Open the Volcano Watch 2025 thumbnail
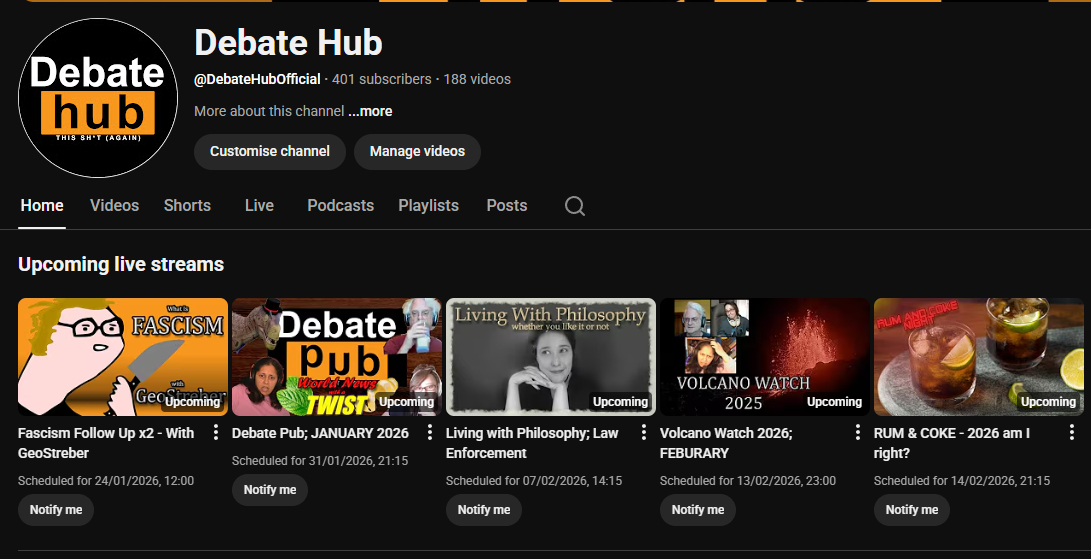Screen dimensions: 1091x559 coord(764,356)
